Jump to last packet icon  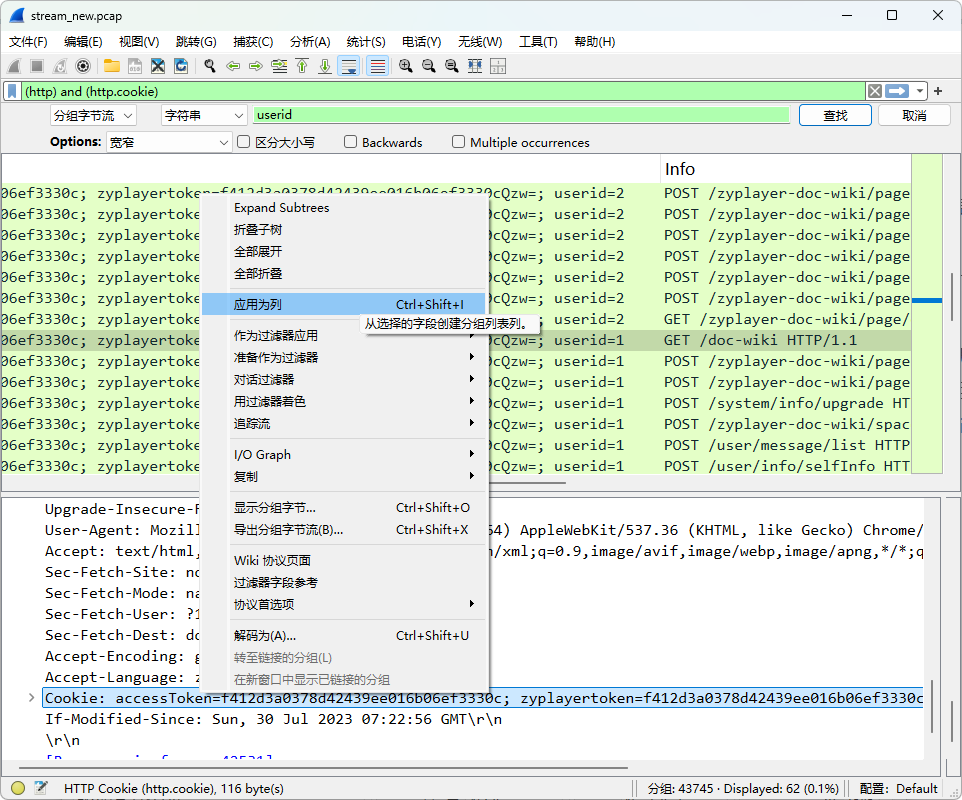coord(325,66)
